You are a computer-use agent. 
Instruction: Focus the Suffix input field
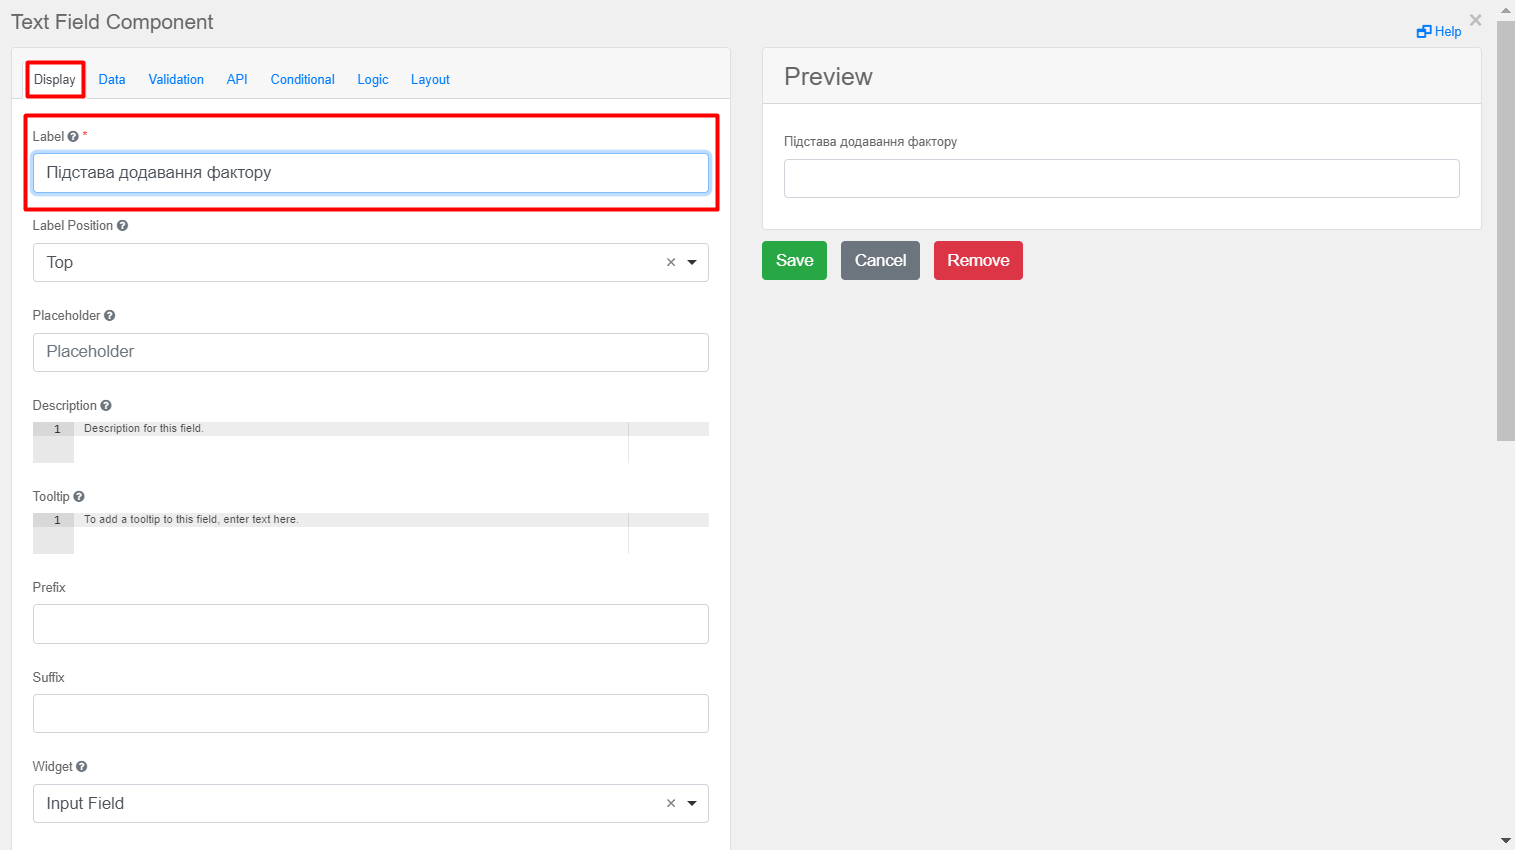click(x=371, y=714)
